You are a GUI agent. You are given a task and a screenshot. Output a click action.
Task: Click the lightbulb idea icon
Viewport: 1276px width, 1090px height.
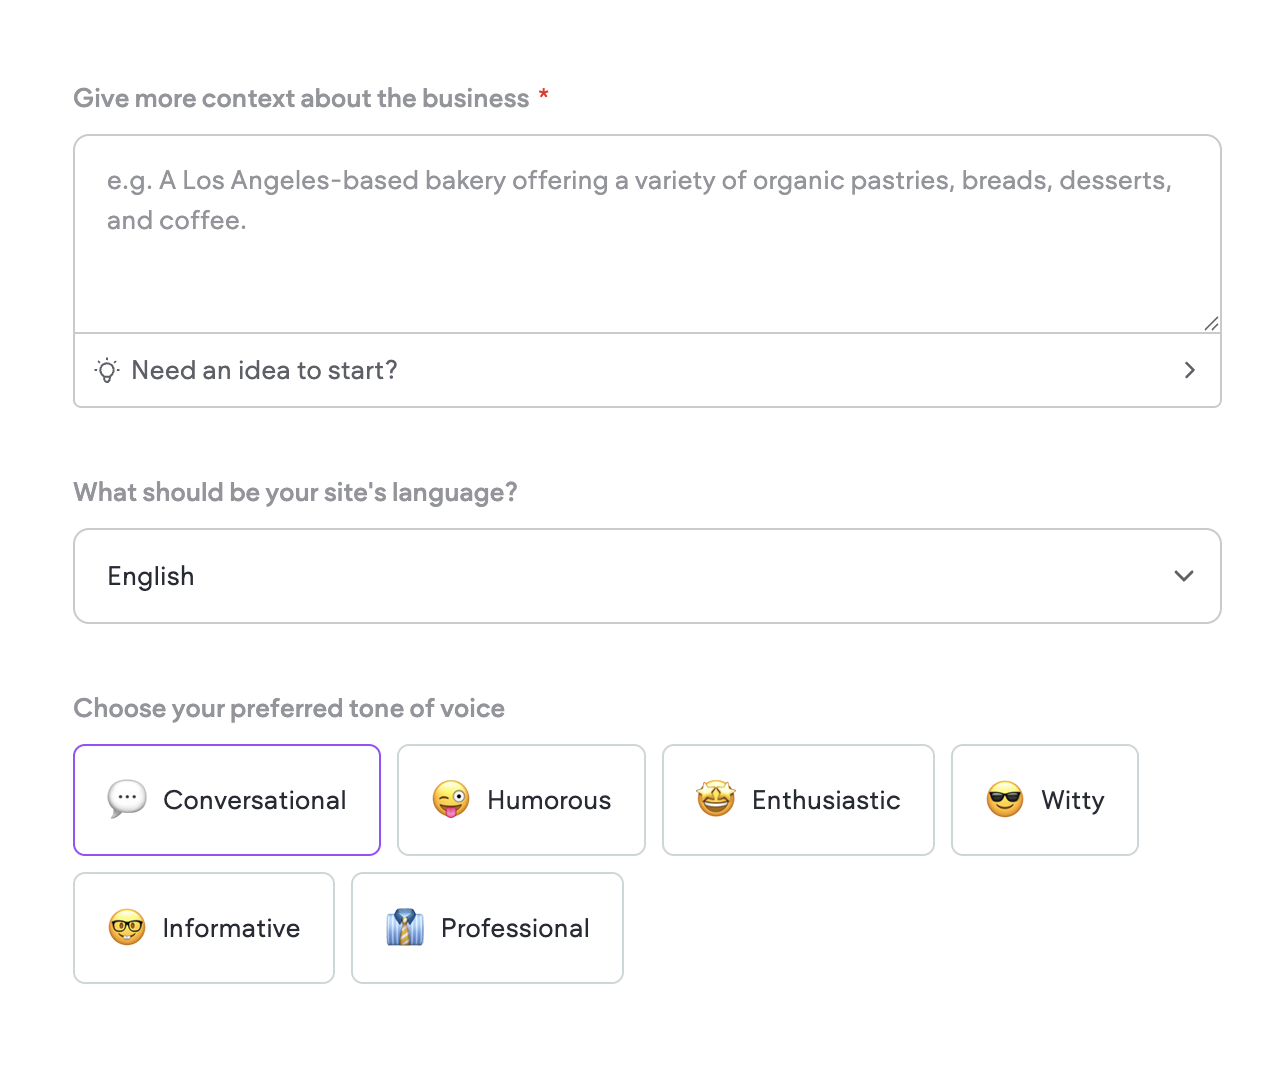107,370
